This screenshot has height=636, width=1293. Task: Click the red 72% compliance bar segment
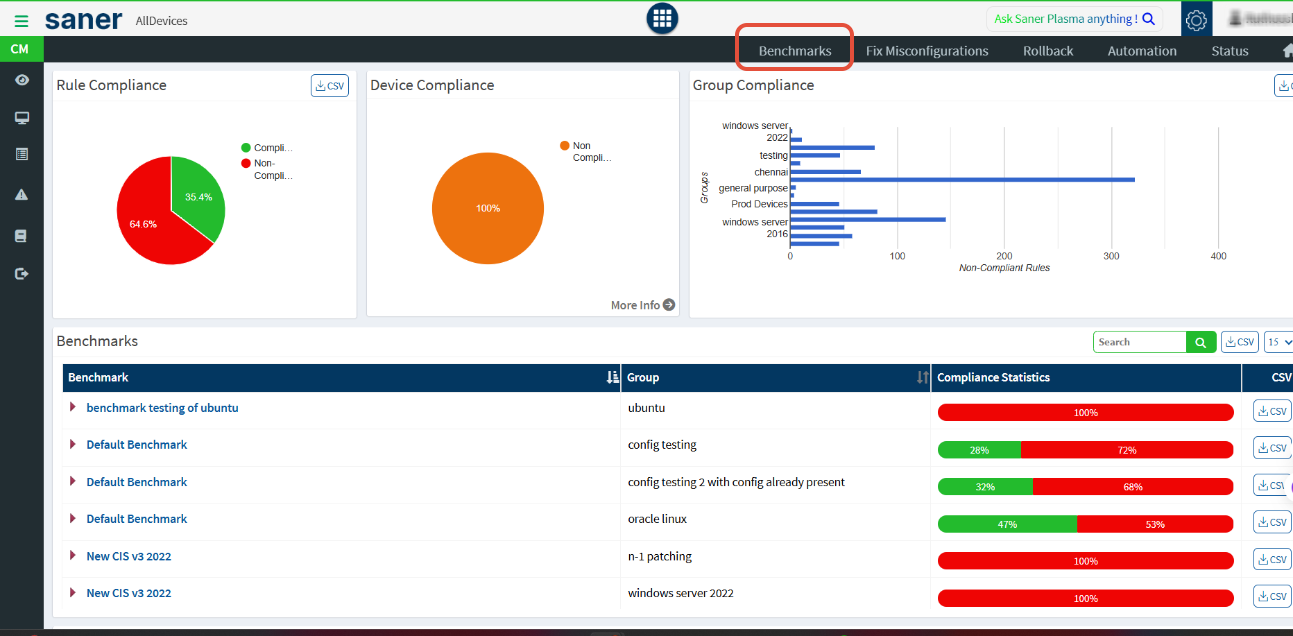pyautogui.click(x=1127, y=450)
